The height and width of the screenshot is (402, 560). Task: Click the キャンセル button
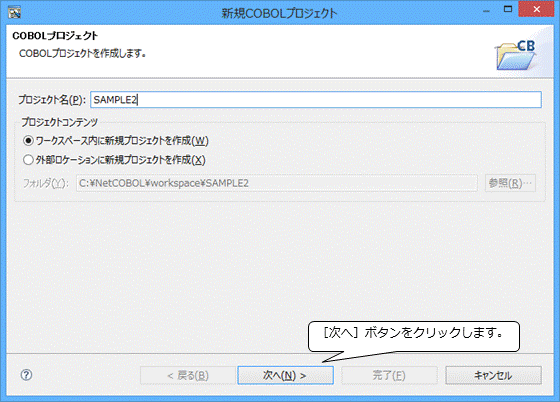pyautogui.click(x=493, y=375)
